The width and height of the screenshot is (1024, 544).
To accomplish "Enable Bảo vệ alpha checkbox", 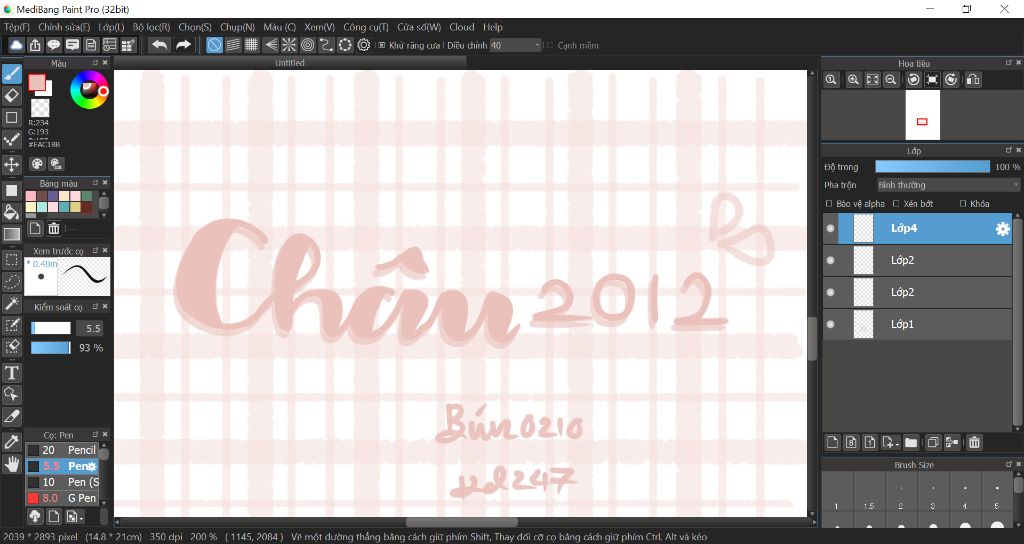I will [x=829, y=204].
